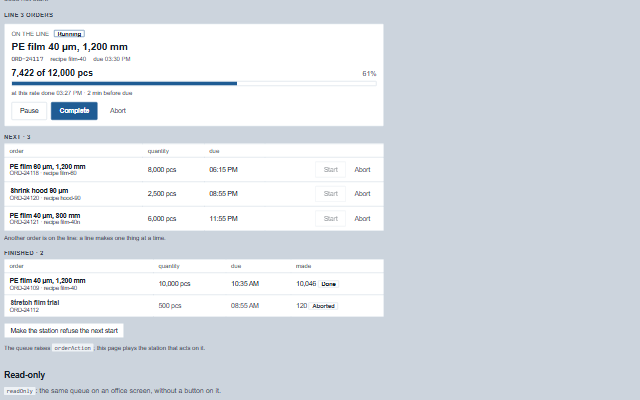
Task: Click the 10:35 AM due time
Action: [x=245, y=284]
